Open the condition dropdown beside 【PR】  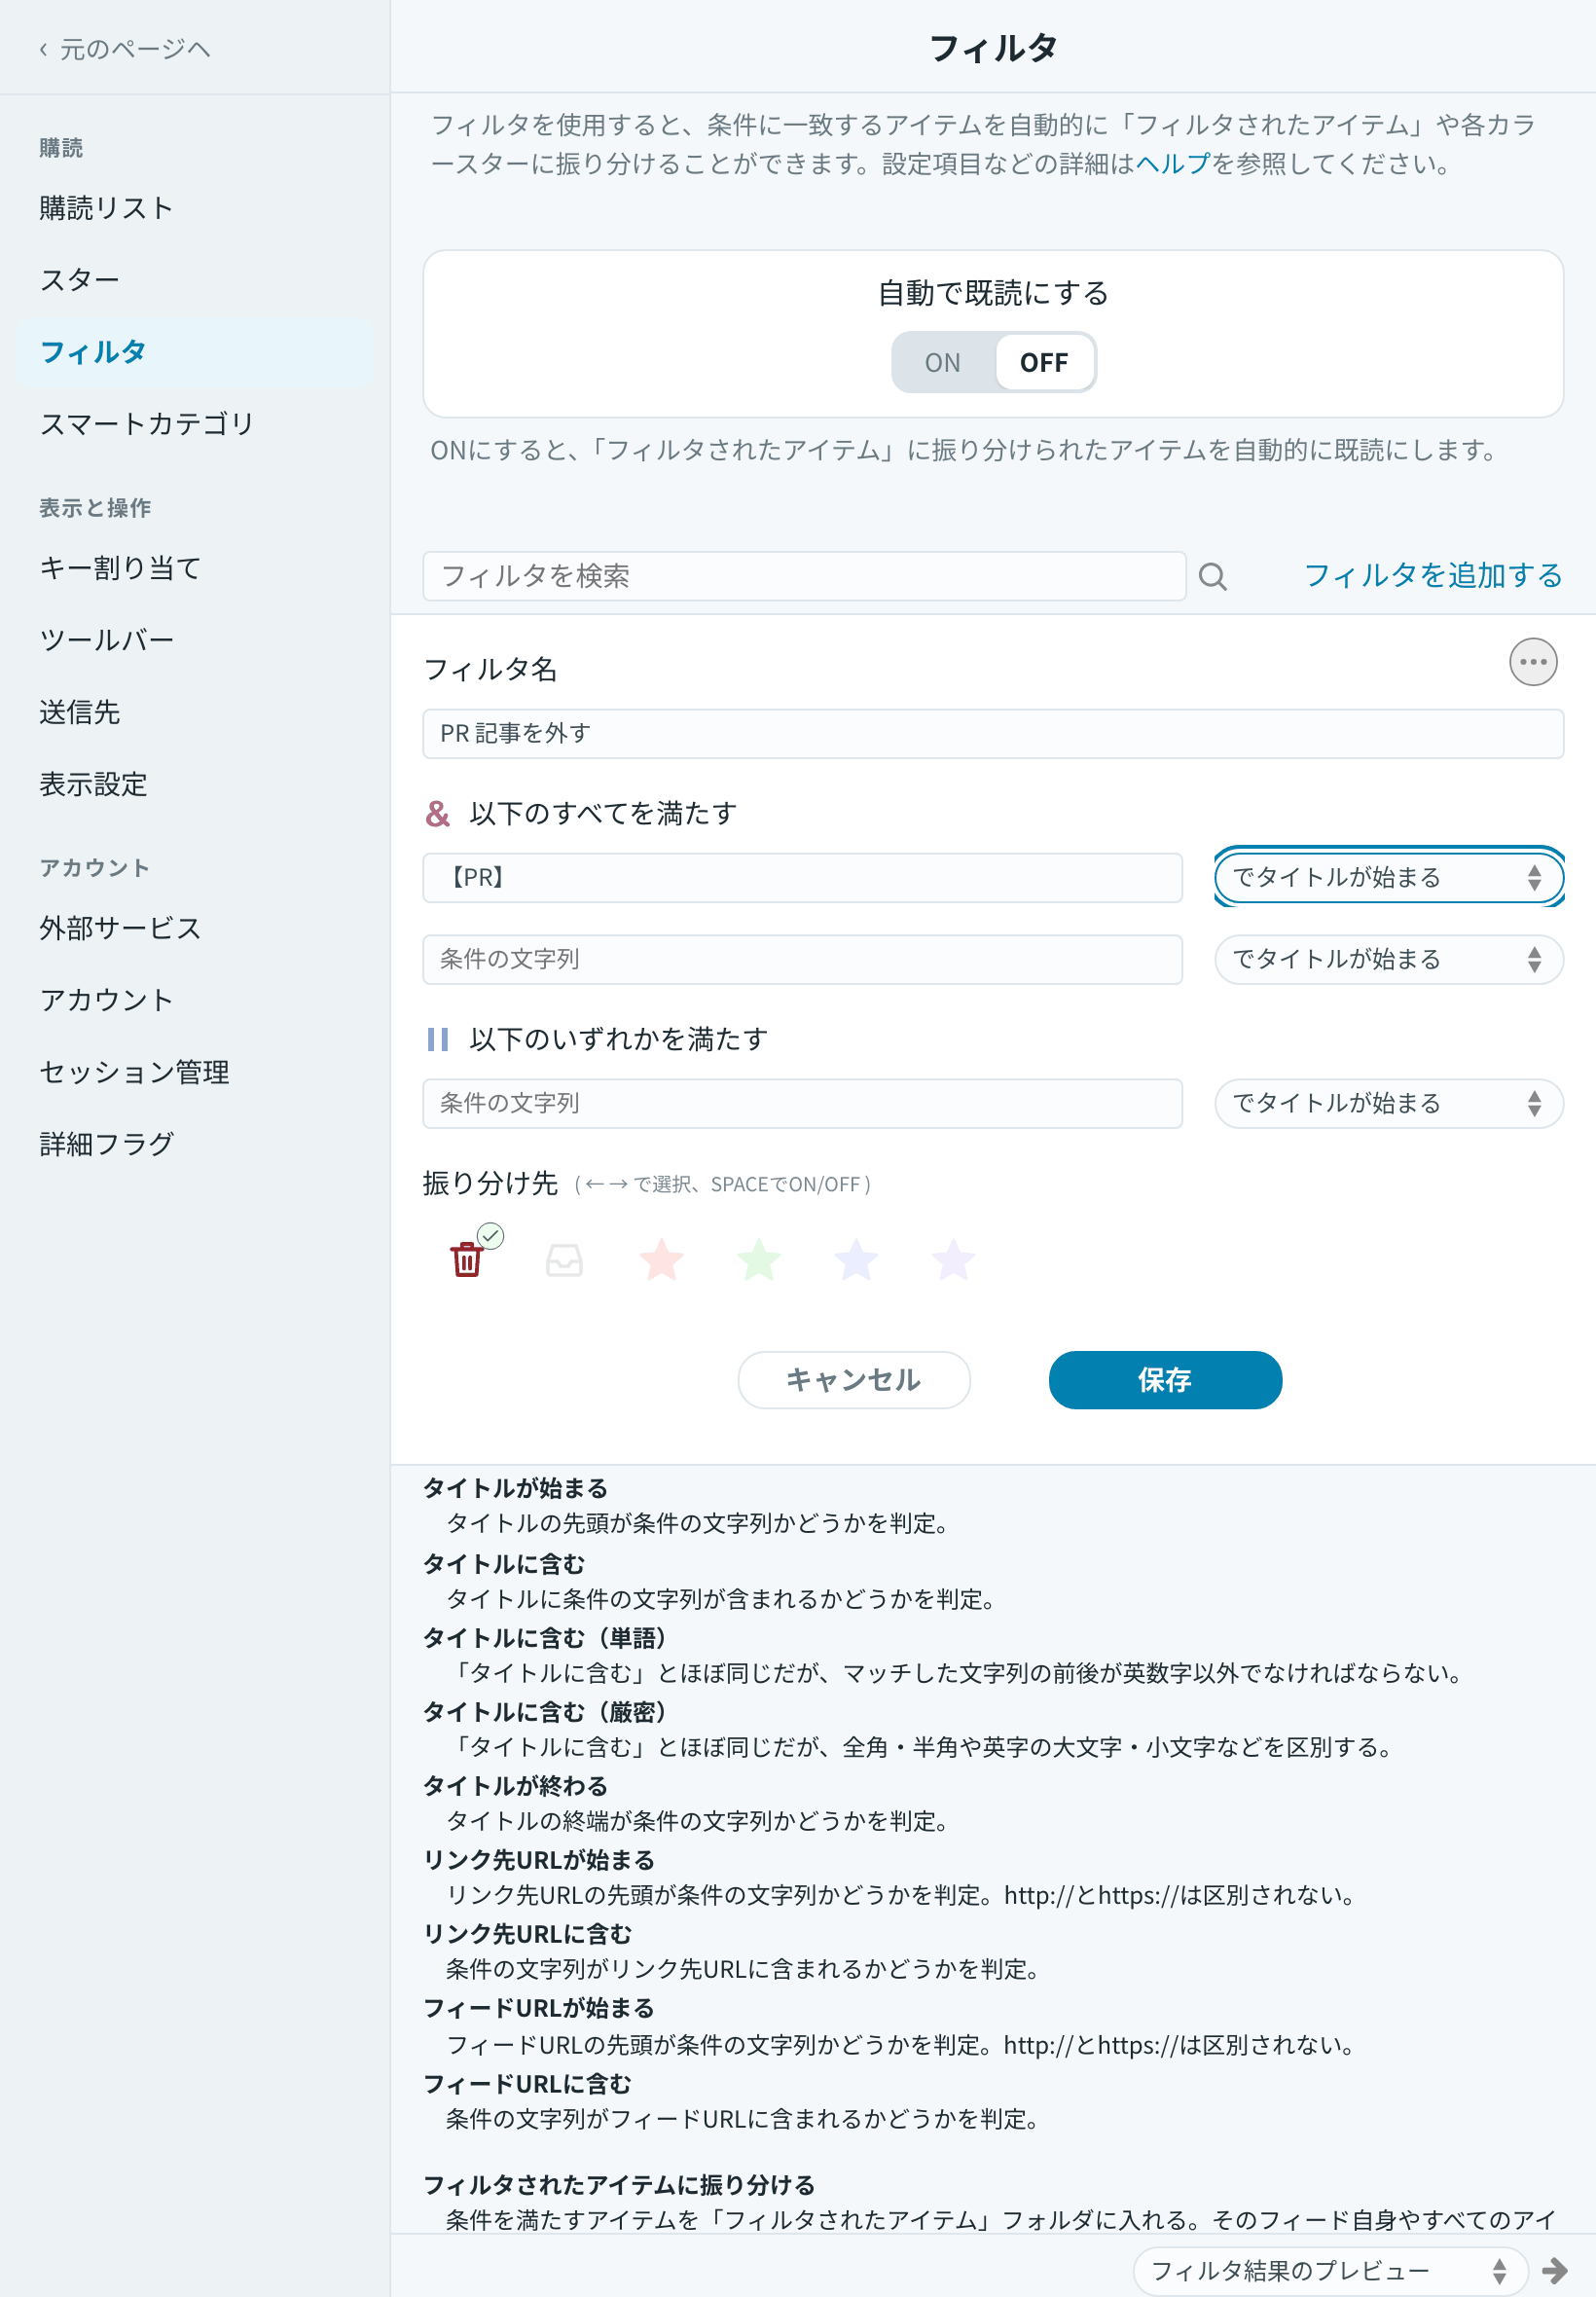(1388, 877)
